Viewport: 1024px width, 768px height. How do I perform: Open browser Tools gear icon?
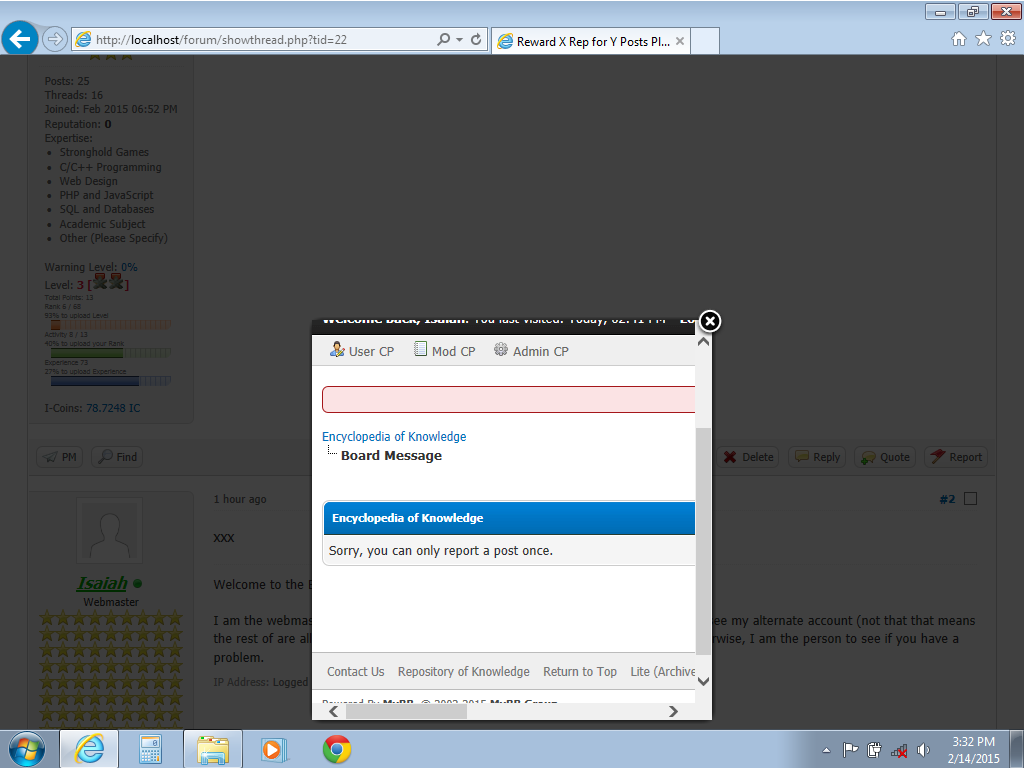pos(1008,39)
